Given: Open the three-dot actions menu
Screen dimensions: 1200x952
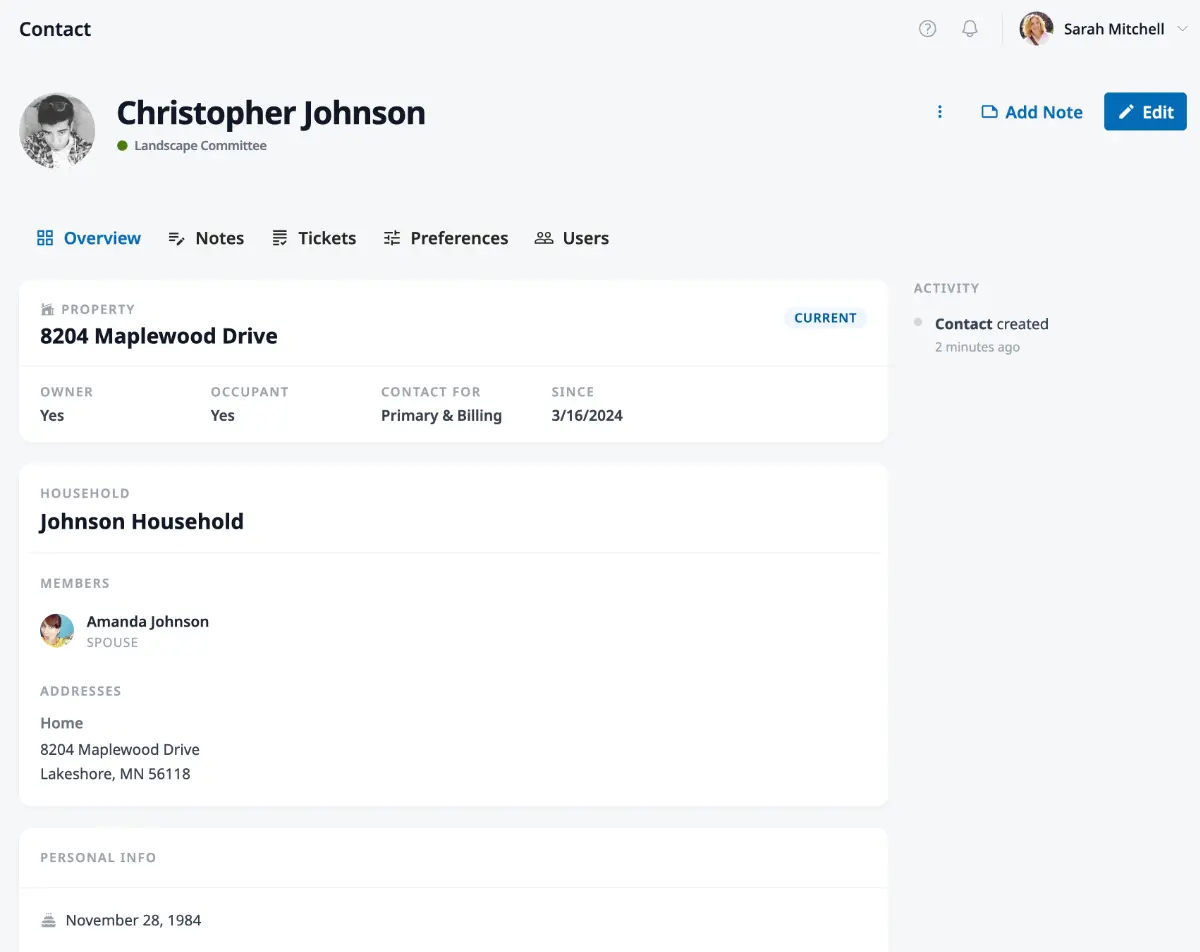Looking at the screenshot, I should 939,111.
